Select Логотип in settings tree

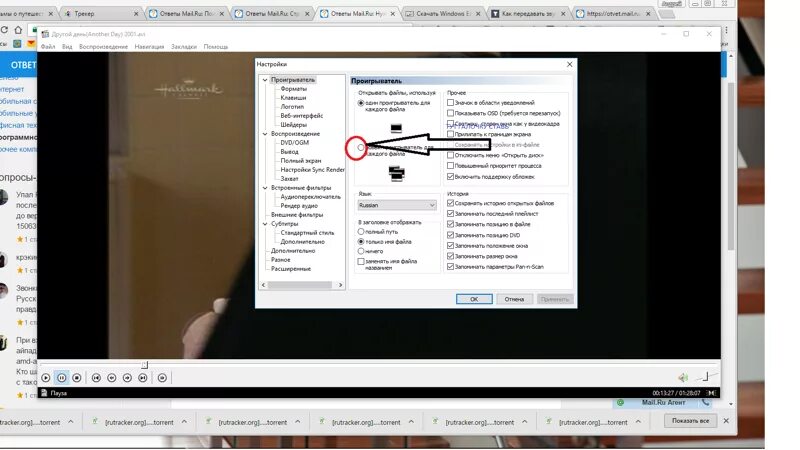[x=292, y=107]
